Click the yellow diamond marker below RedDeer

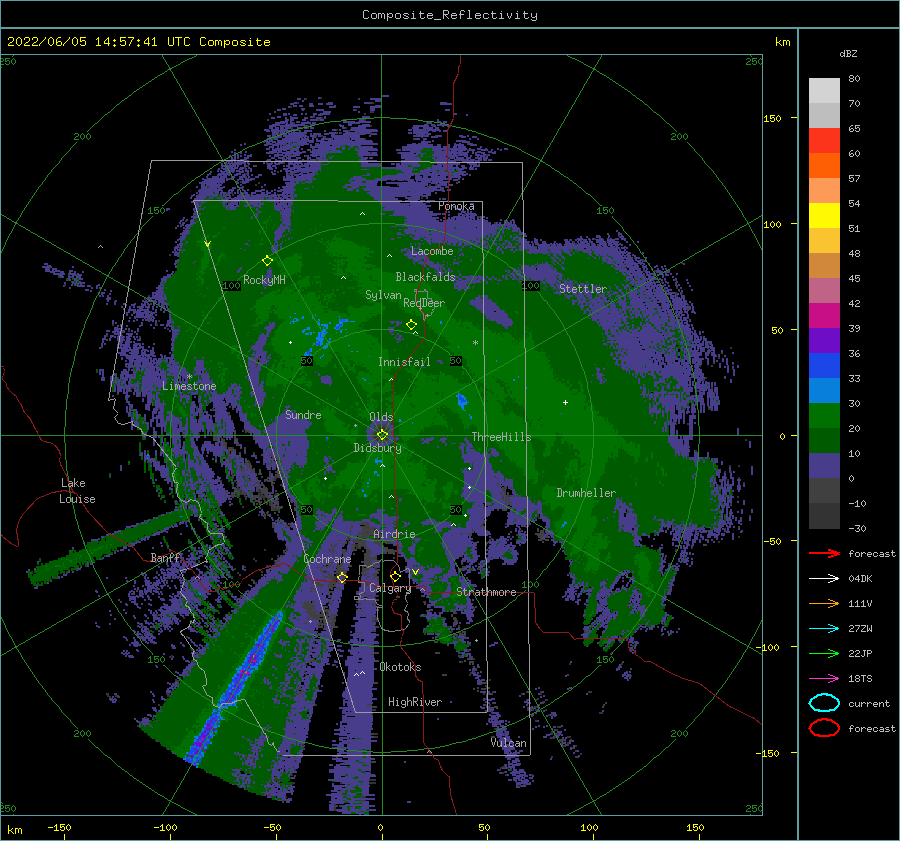coord(412,325)
